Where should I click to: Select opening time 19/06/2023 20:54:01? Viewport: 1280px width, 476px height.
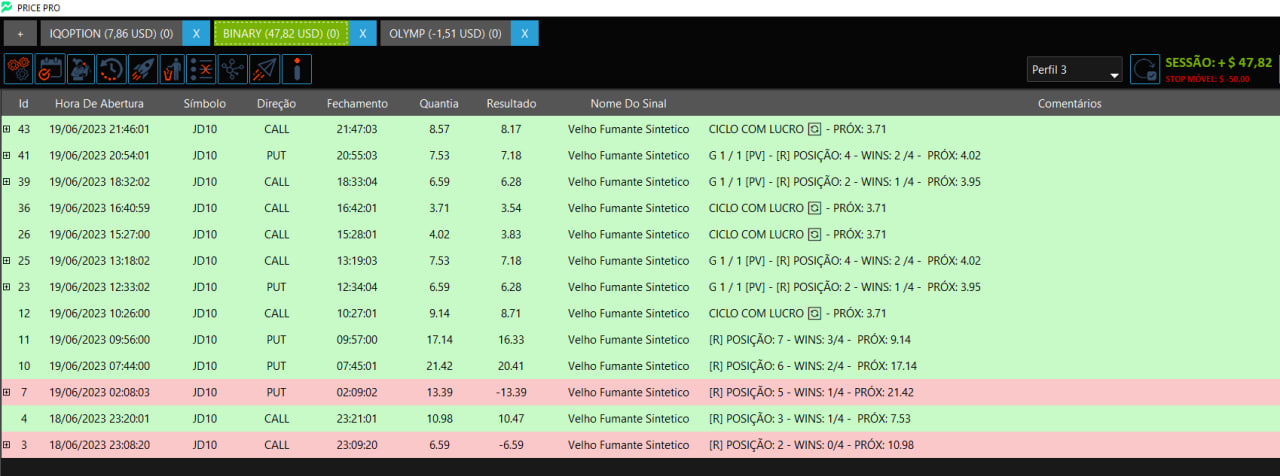pos(99,155)
